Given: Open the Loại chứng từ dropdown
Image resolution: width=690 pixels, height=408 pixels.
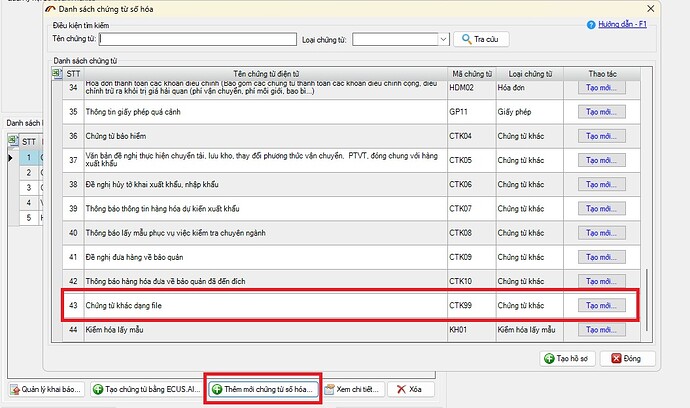Looking at the screenshot, I should pyautogui.click(x=443, y=39).
